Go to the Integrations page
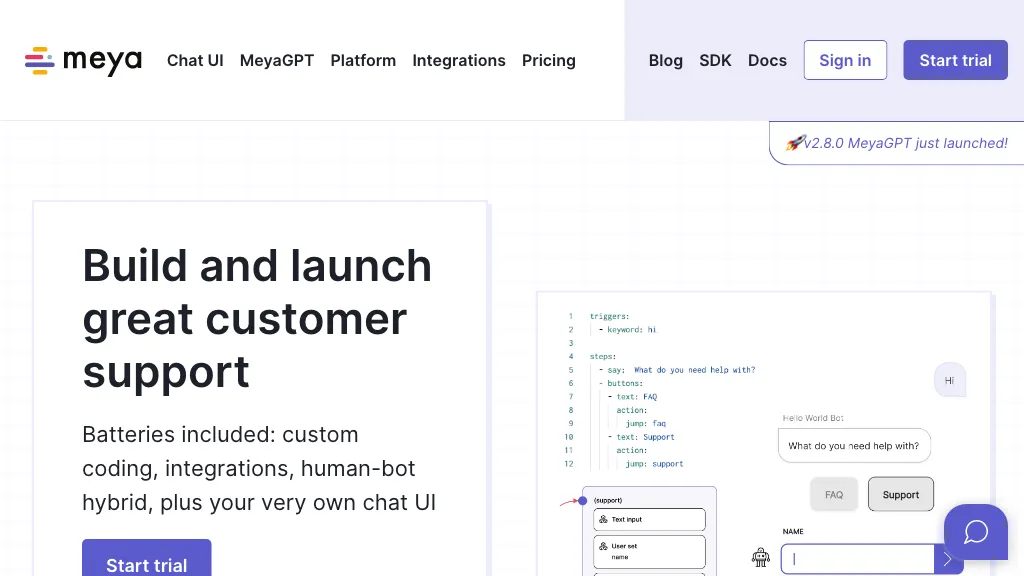This screenshot has height=576, width=1024. [459, 61]
